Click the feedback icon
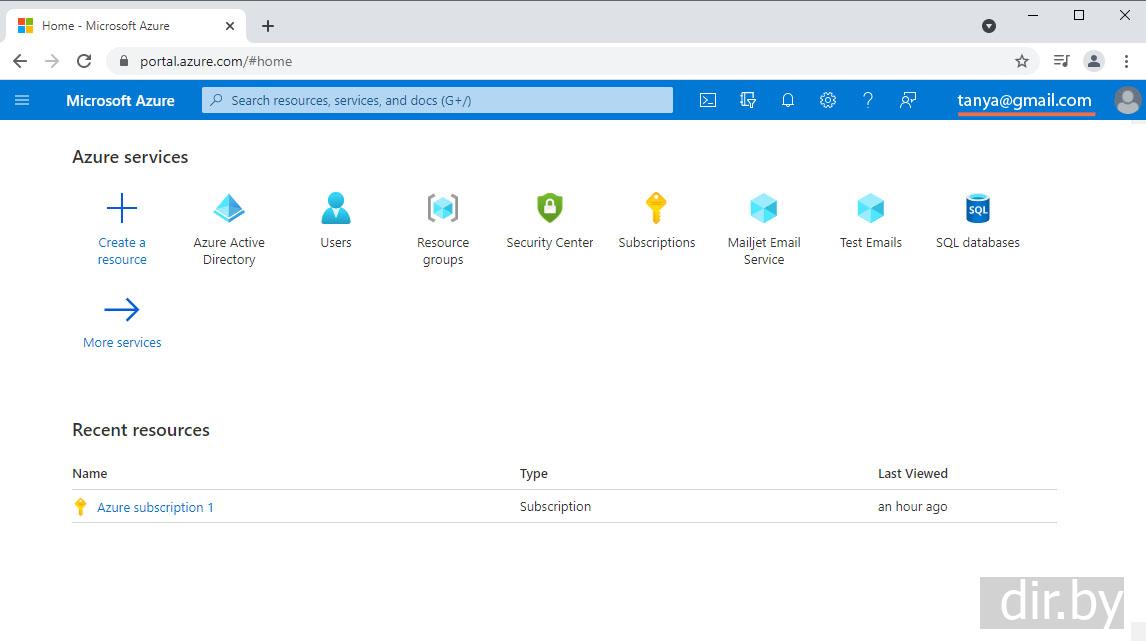Screen dimensions: 1146x641 (908, 100)
